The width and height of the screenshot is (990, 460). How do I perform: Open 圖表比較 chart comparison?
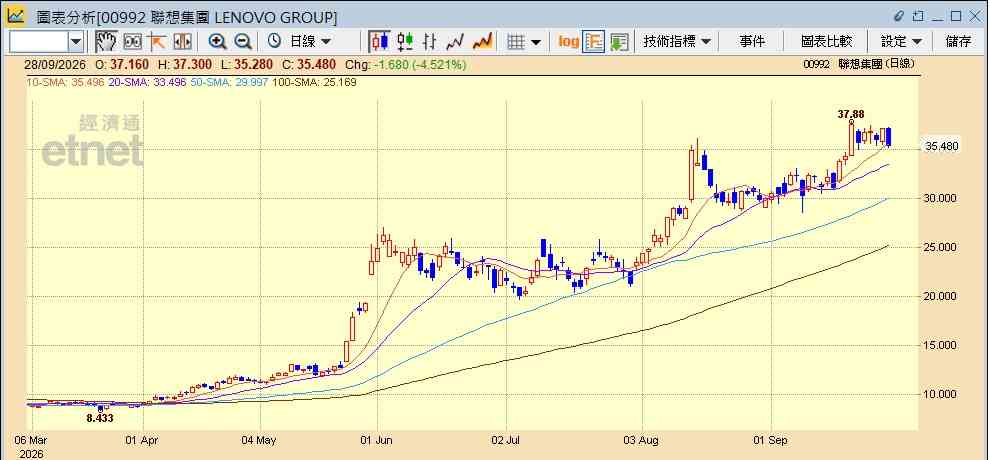826,42
